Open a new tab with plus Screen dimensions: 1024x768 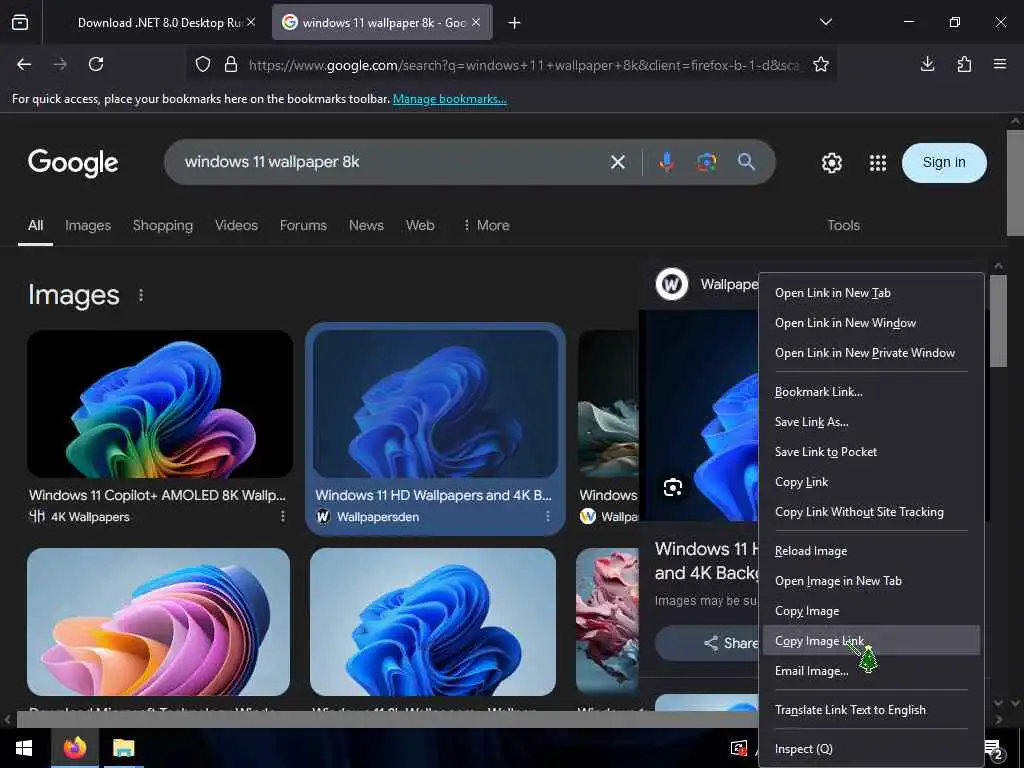(515, 23)
